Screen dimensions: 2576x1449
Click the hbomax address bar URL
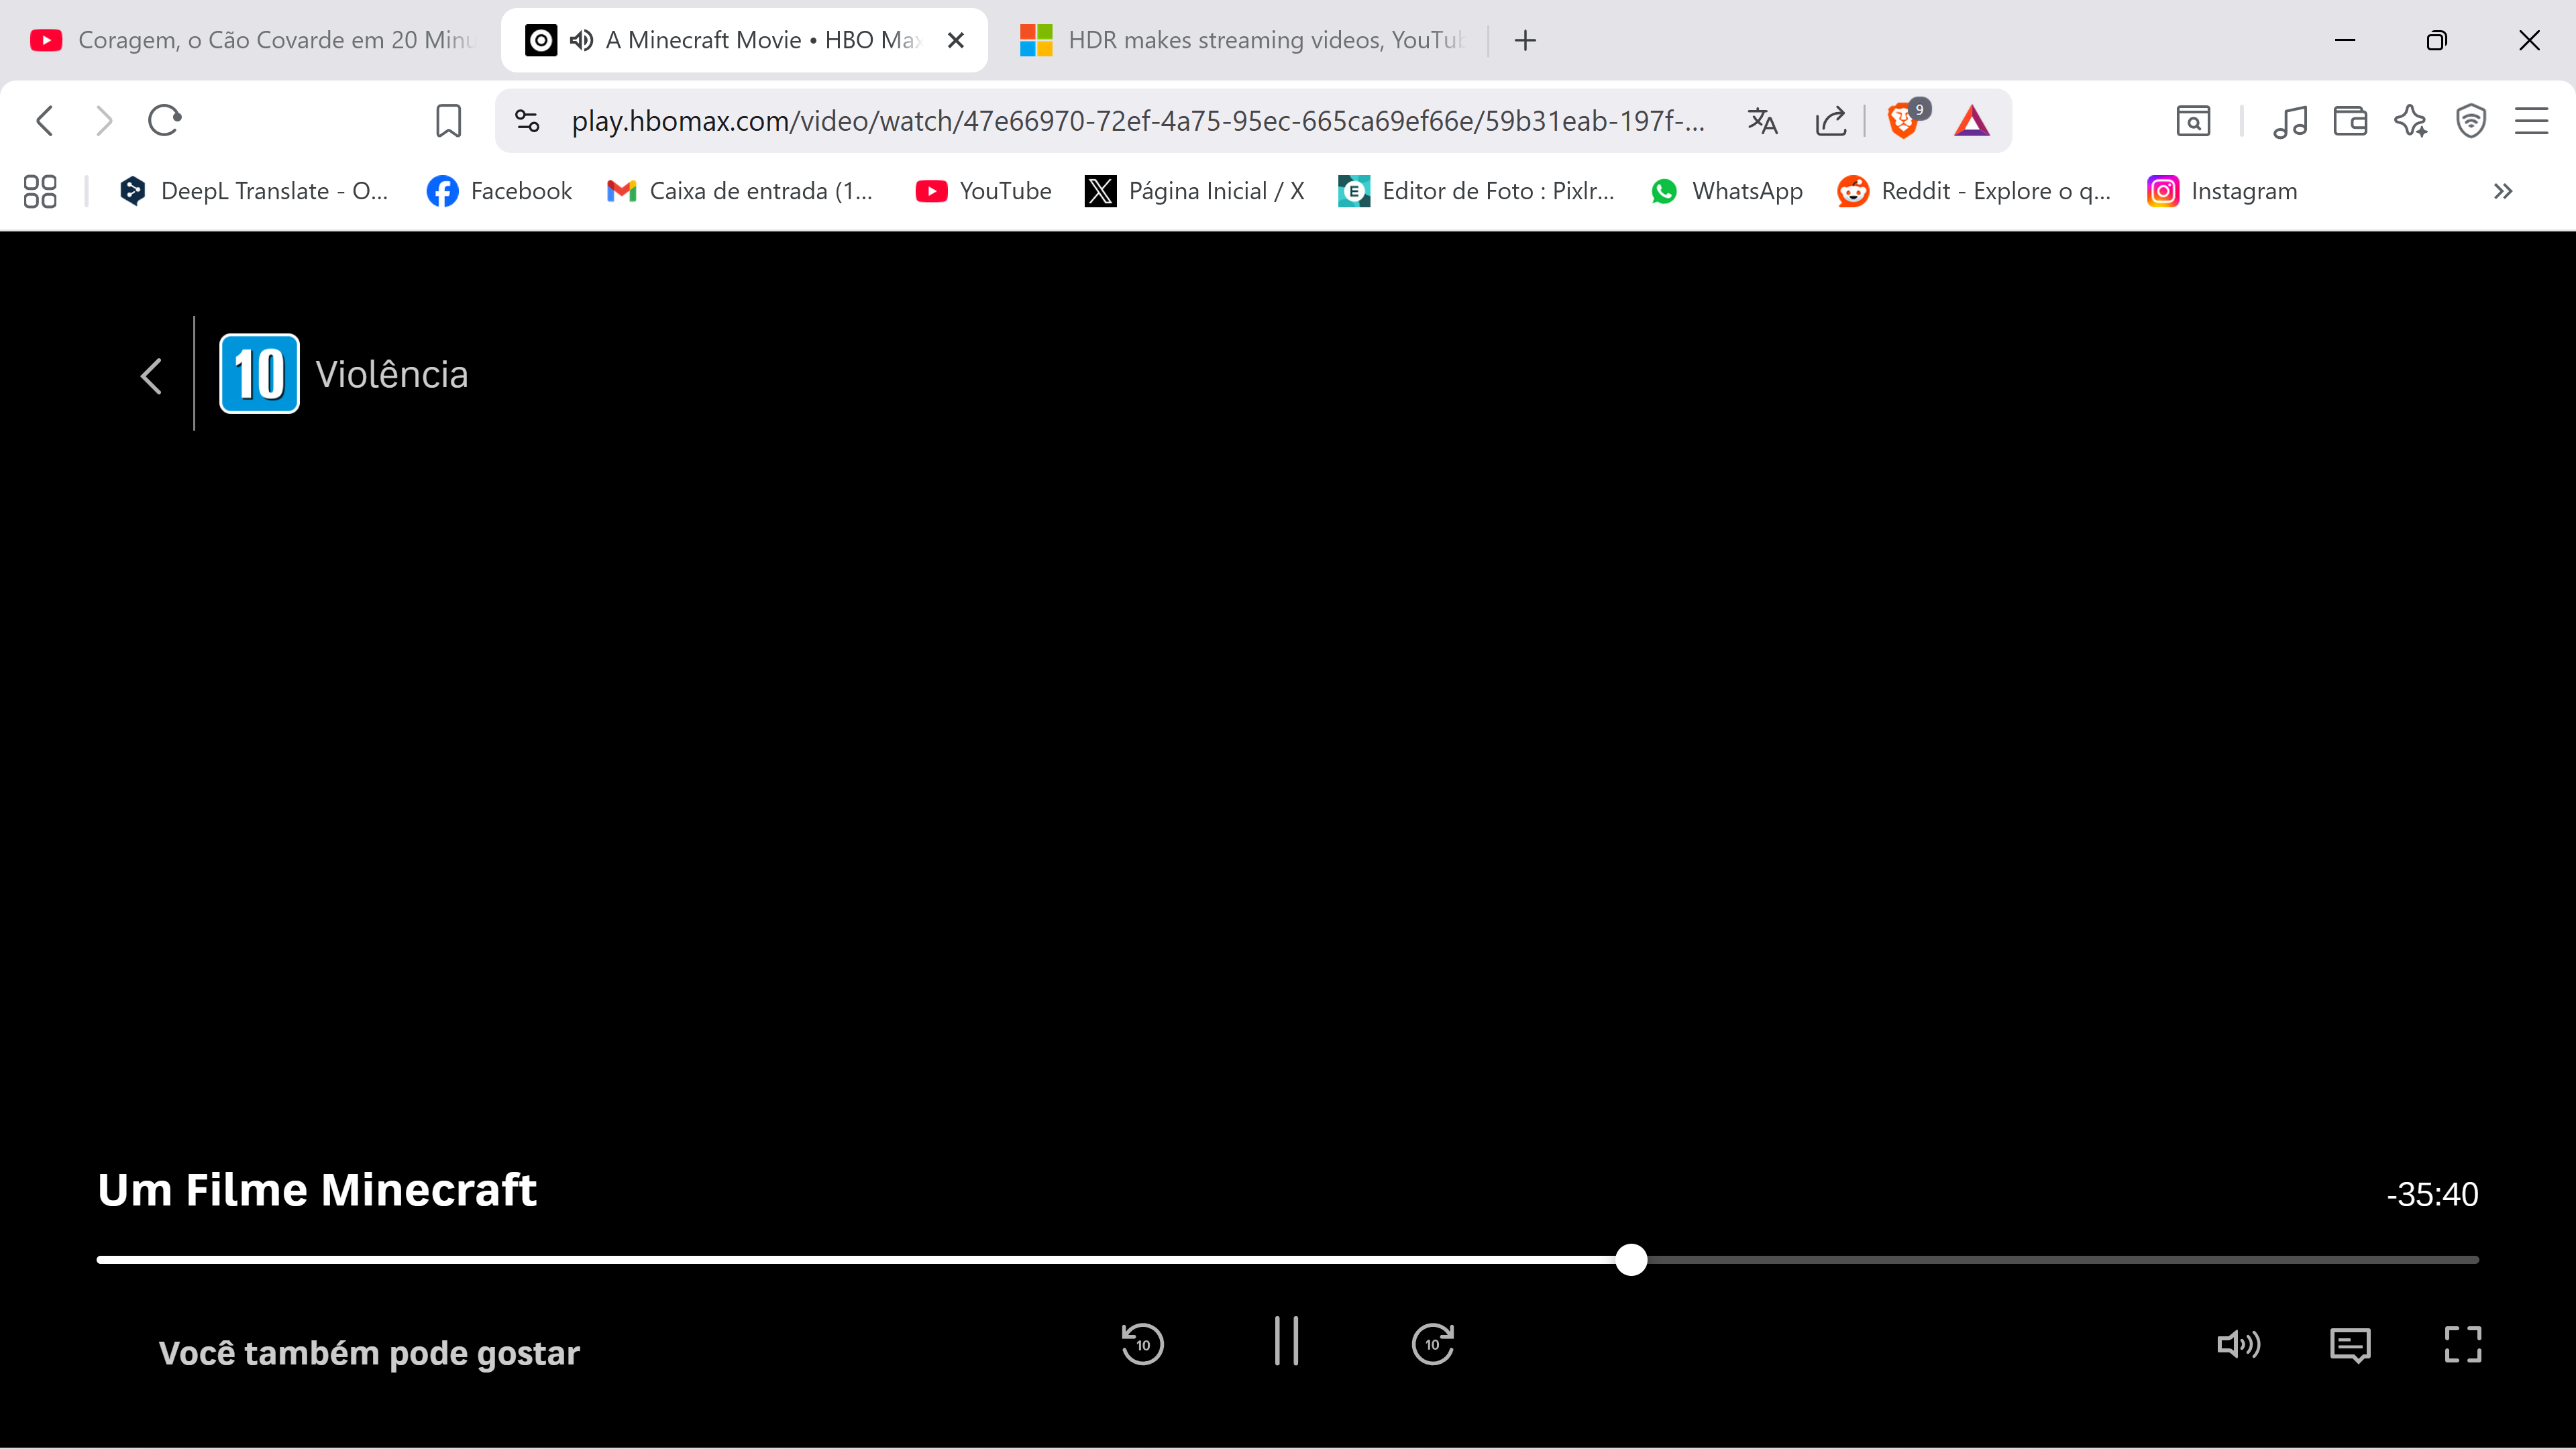[1138, 121]
